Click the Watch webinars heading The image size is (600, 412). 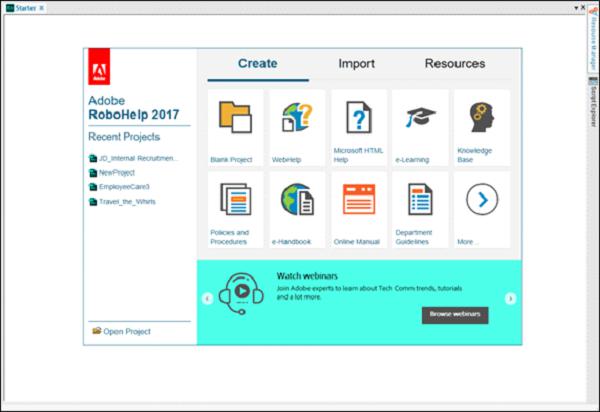[307, 276]
